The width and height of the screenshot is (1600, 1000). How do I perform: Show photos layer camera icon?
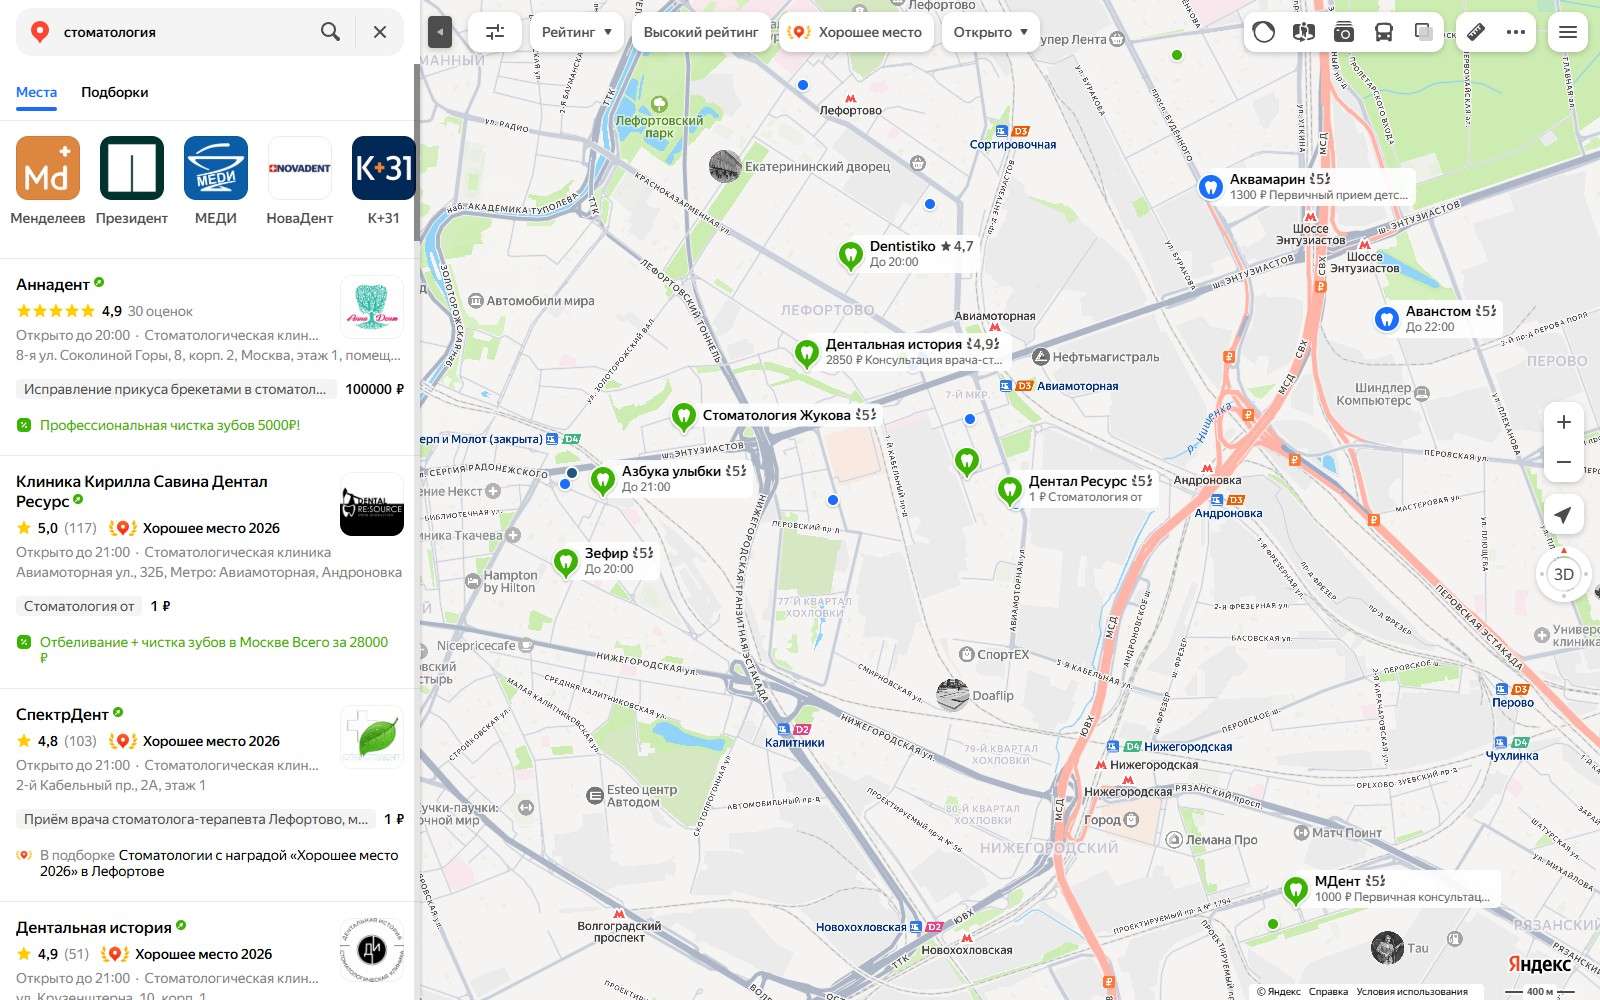[x=1343, y=32]
